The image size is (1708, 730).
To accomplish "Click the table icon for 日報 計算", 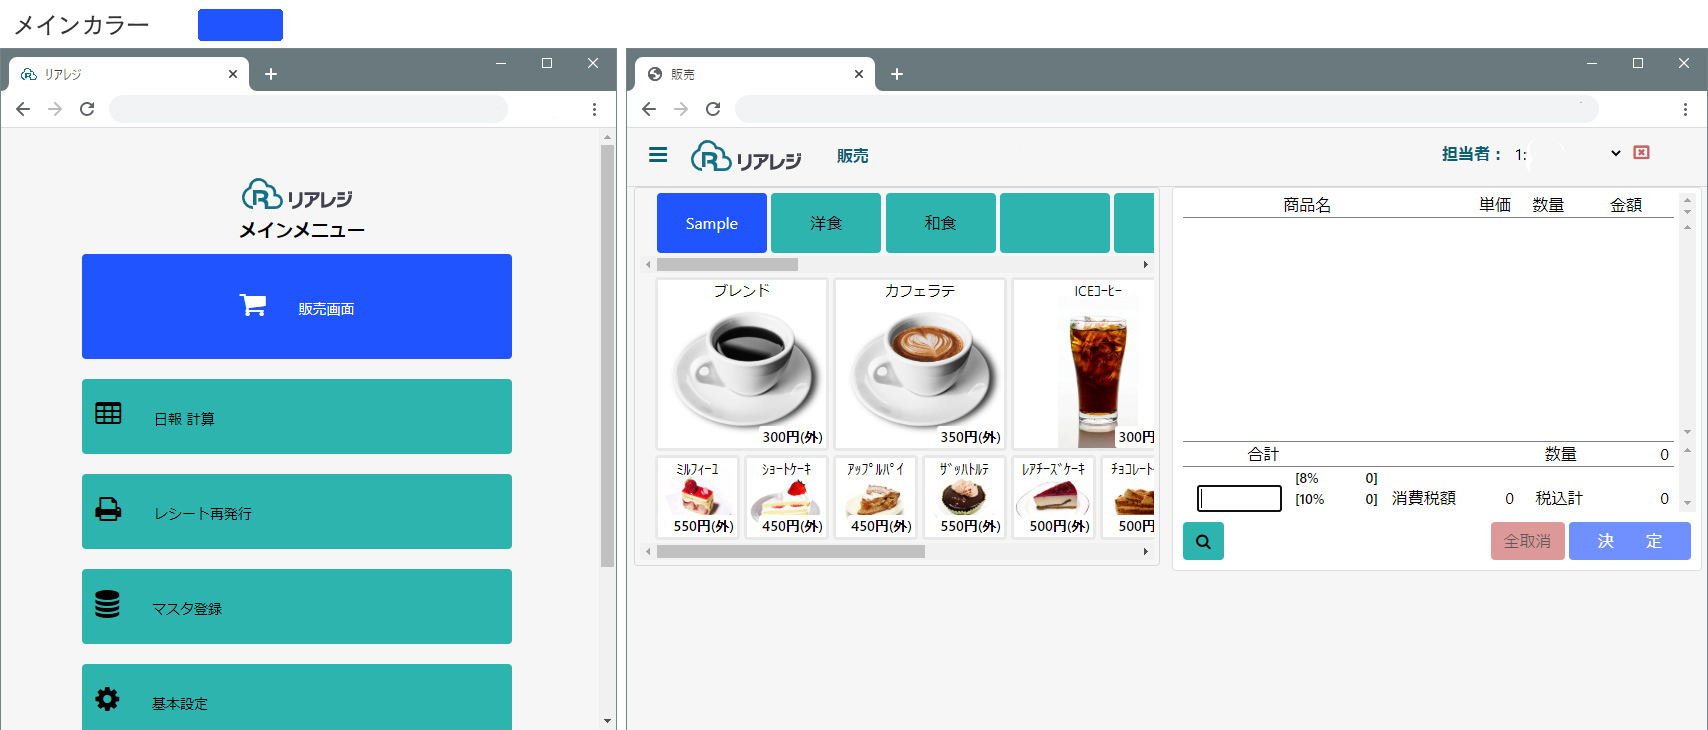I will (108, 413).
